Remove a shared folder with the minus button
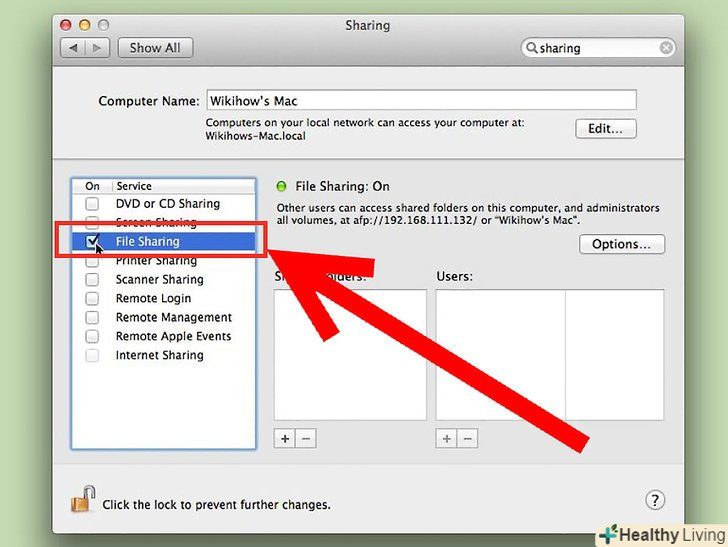 (306, 438)
